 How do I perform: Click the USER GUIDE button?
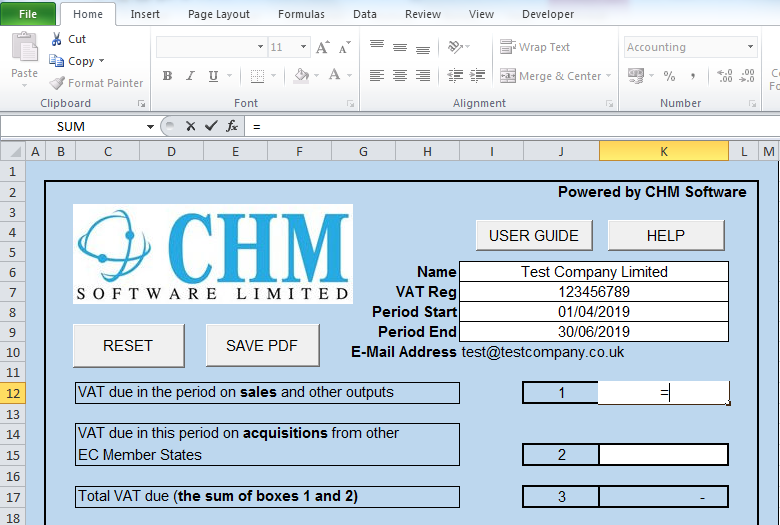pos(533,236)
